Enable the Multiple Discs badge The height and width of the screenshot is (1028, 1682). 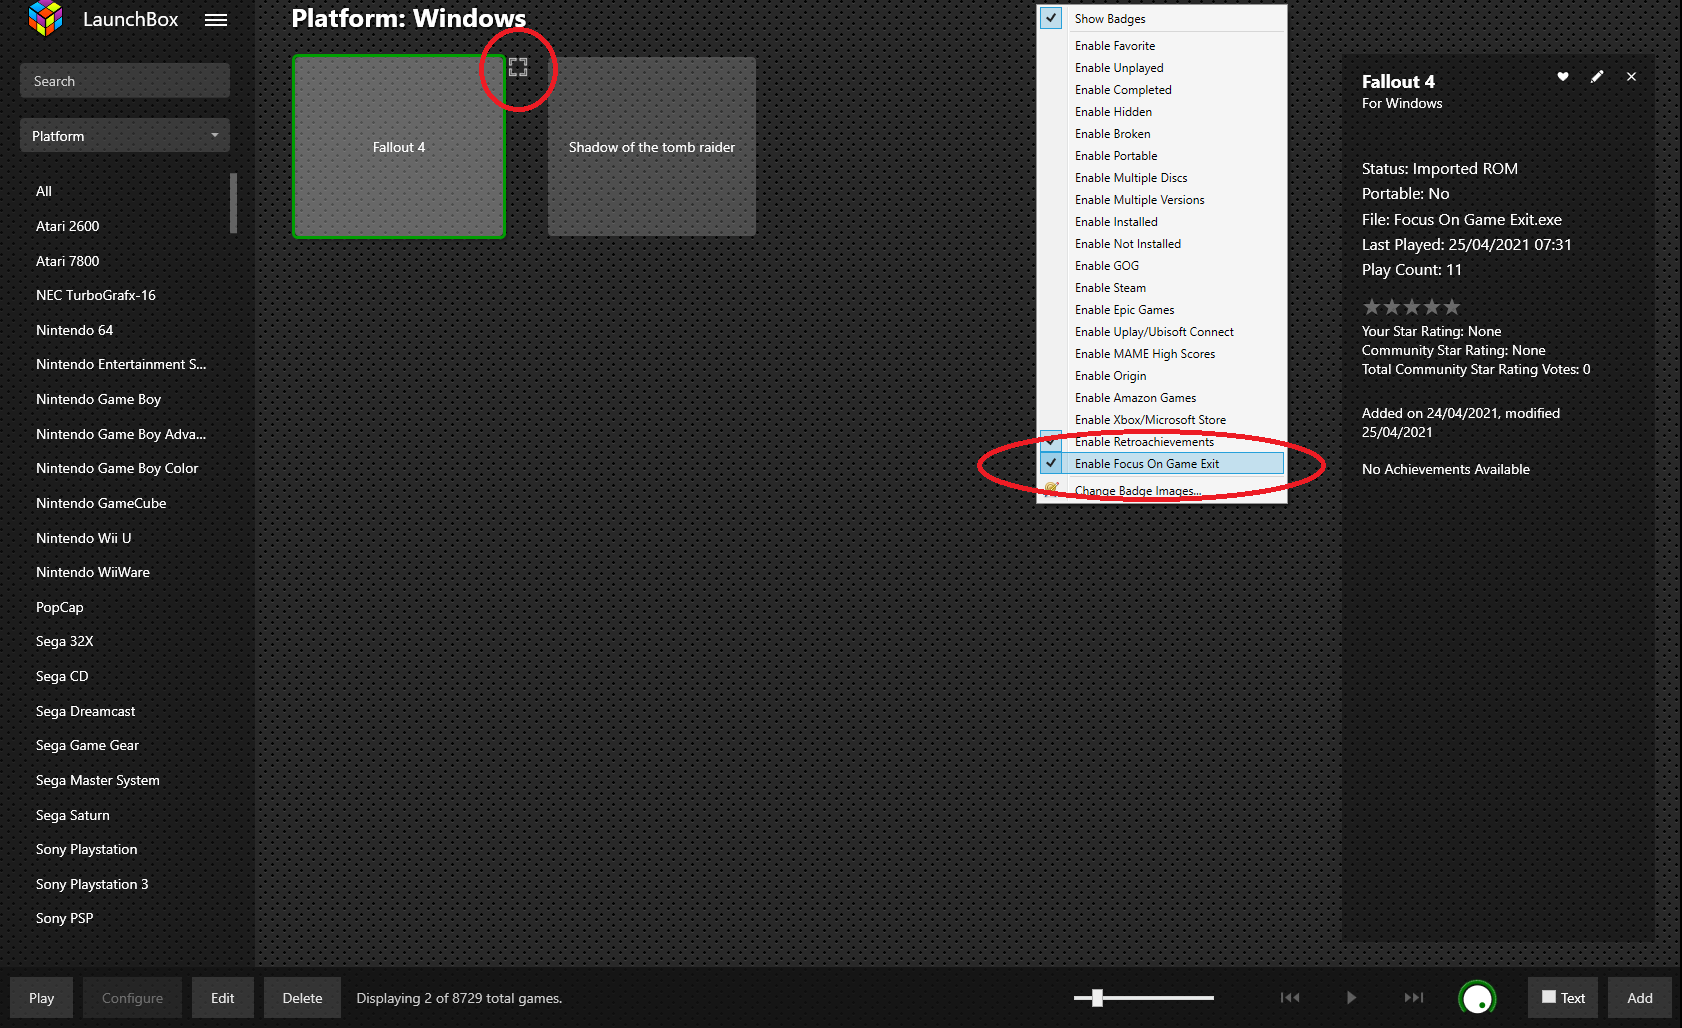pos(1161,178)
